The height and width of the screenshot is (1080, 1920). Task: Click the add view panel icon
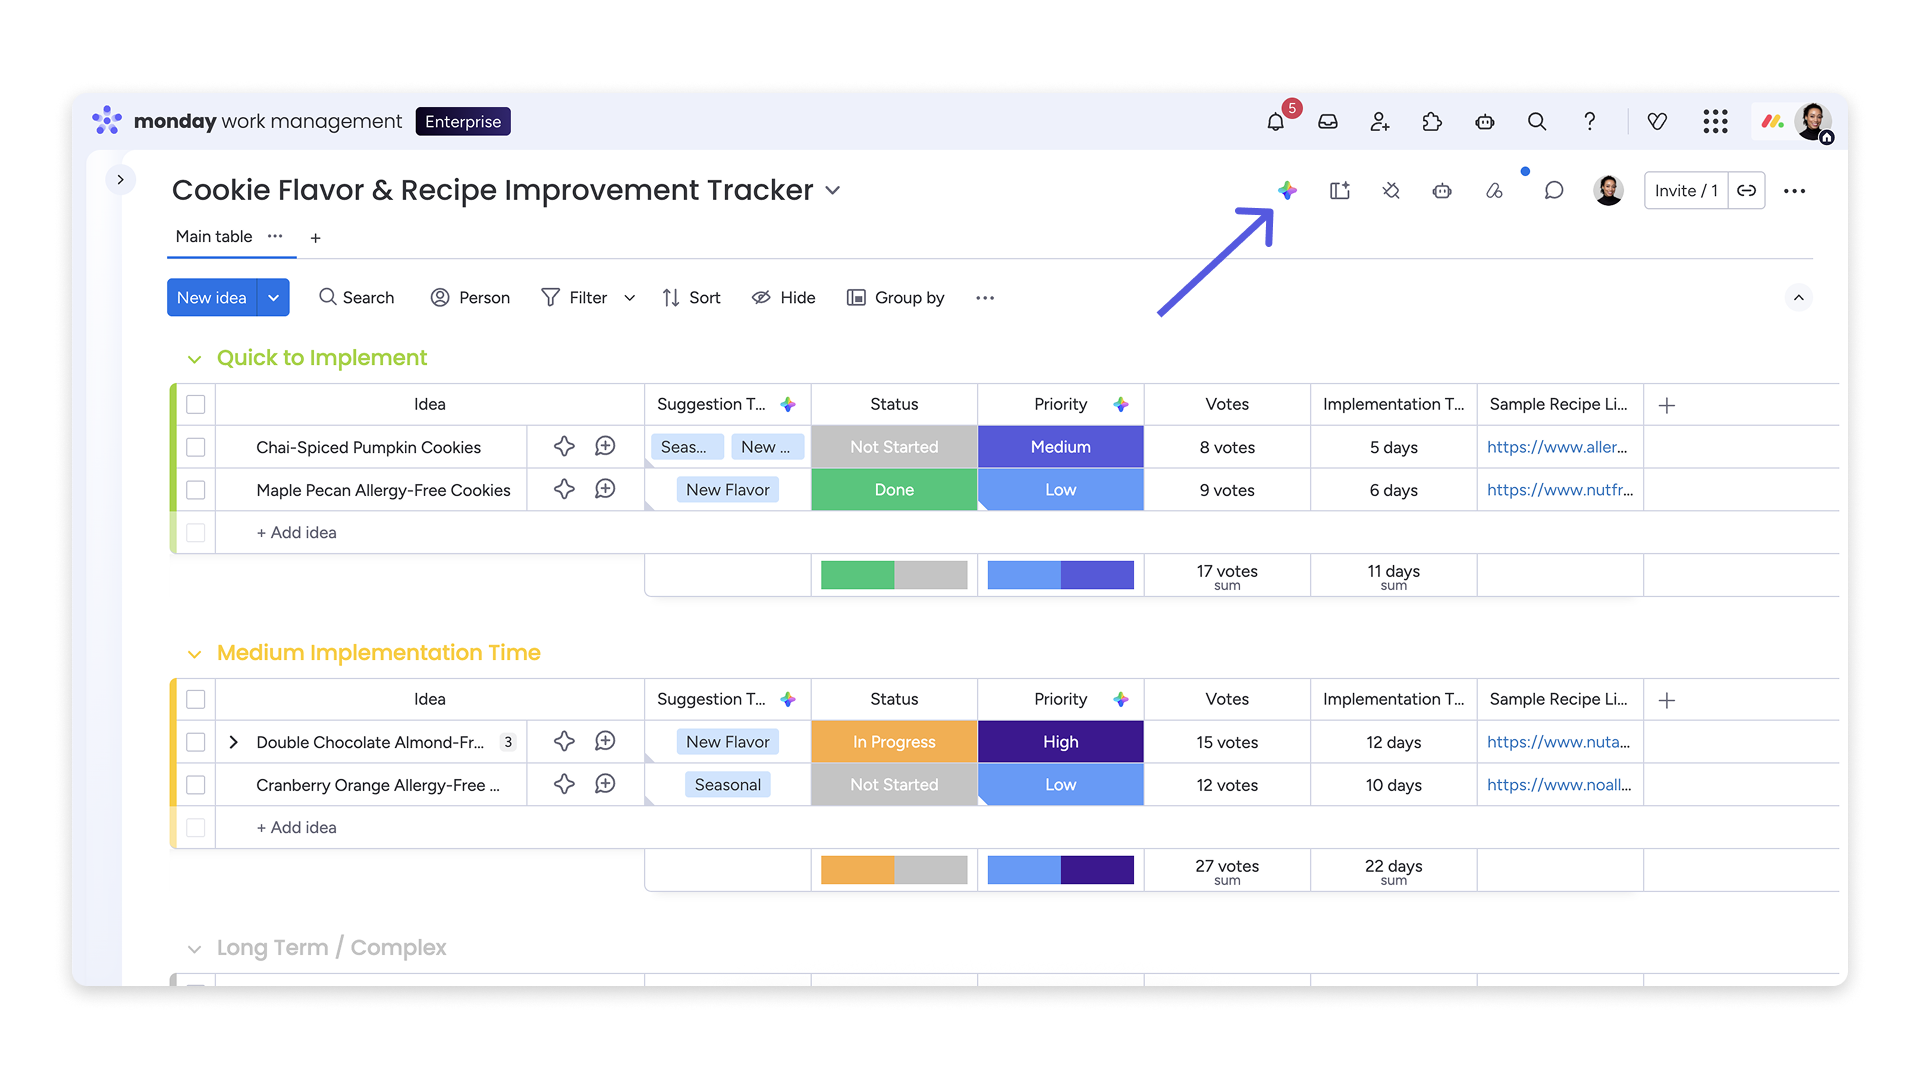tap(1340, 190)
